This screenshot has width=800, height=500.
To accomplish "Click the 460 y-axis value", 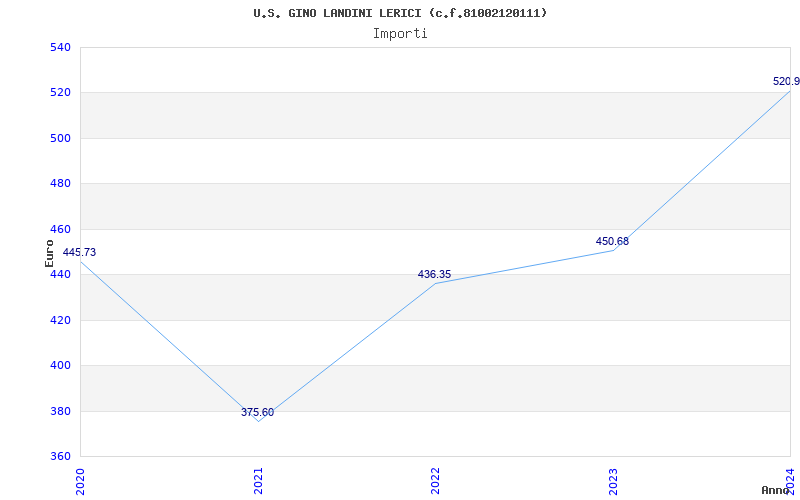I will [60, 229].
